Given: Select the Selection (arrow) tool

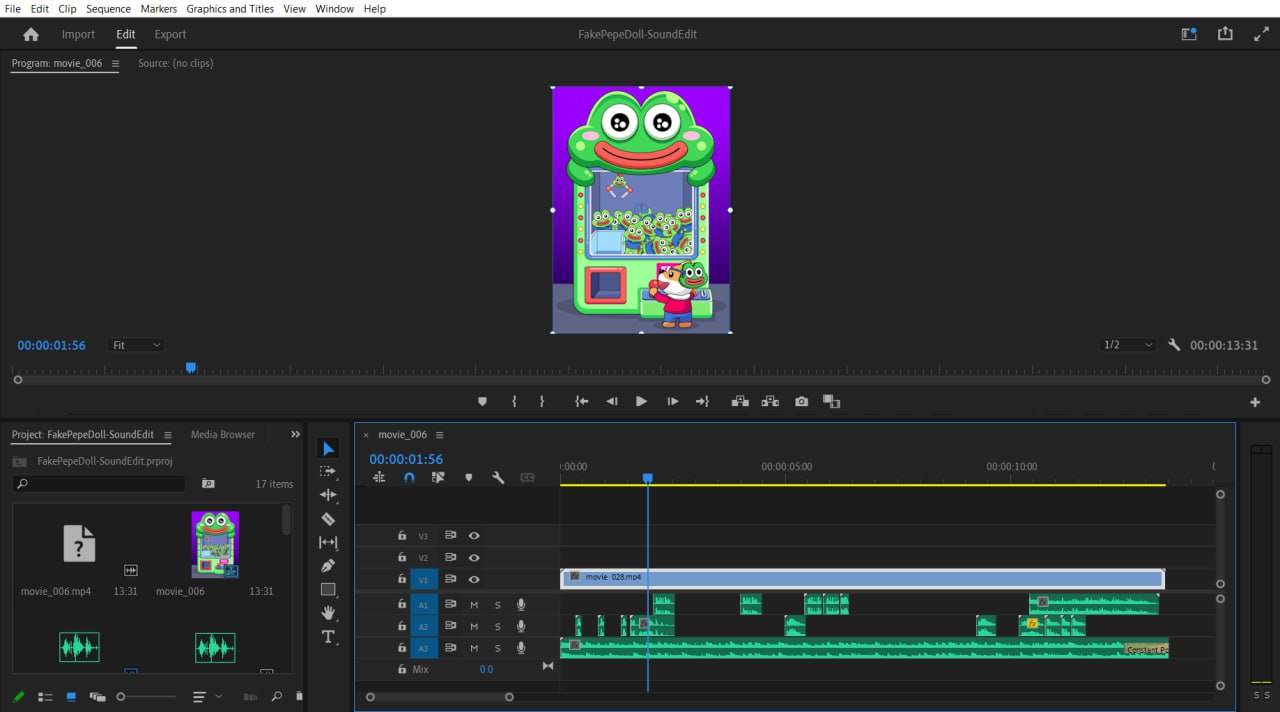Looking at the screenshot, I should coord(328,448).
